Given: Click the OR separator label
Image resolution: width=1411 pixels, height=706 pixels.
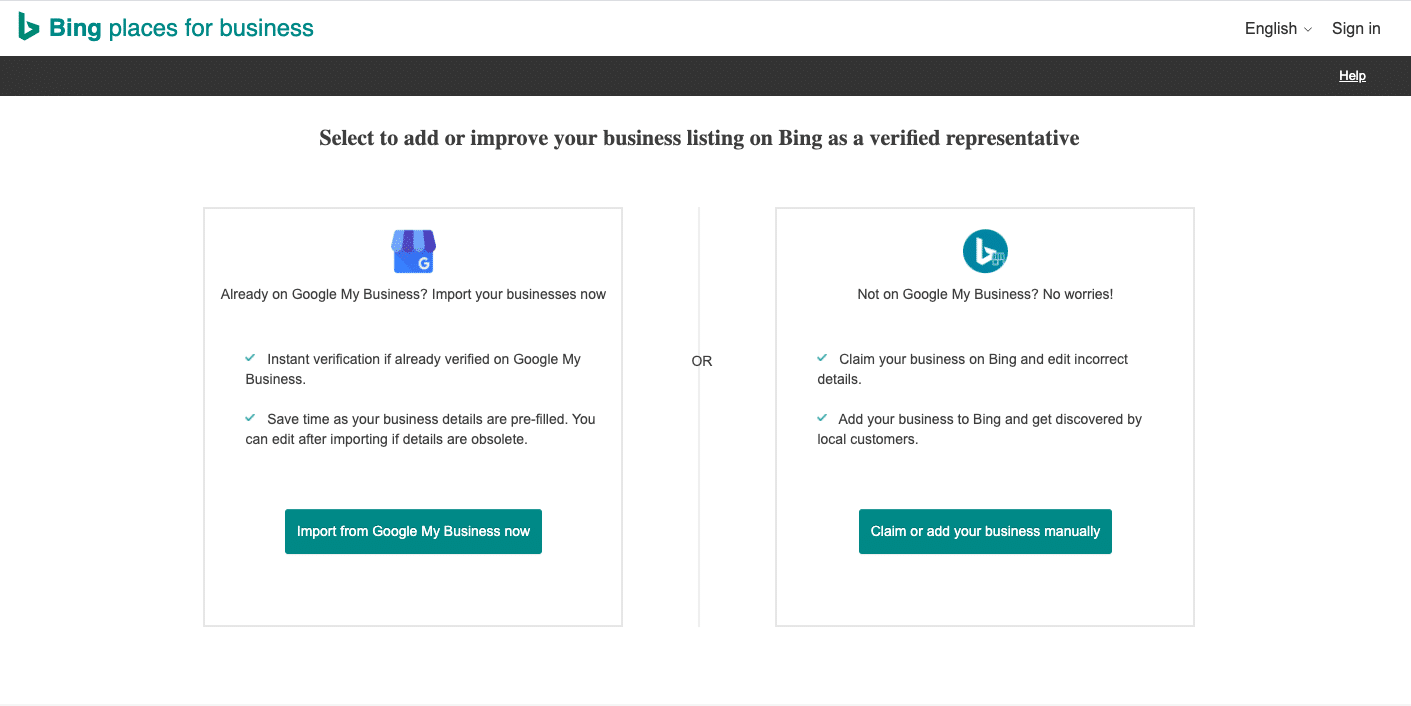Looking at the screenshot, I should point(702,361).
